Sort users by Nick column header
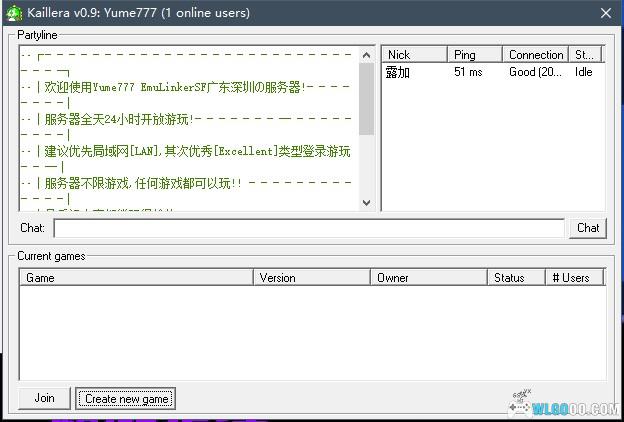Viewport: 624px width, 422px height. point(414,55)
